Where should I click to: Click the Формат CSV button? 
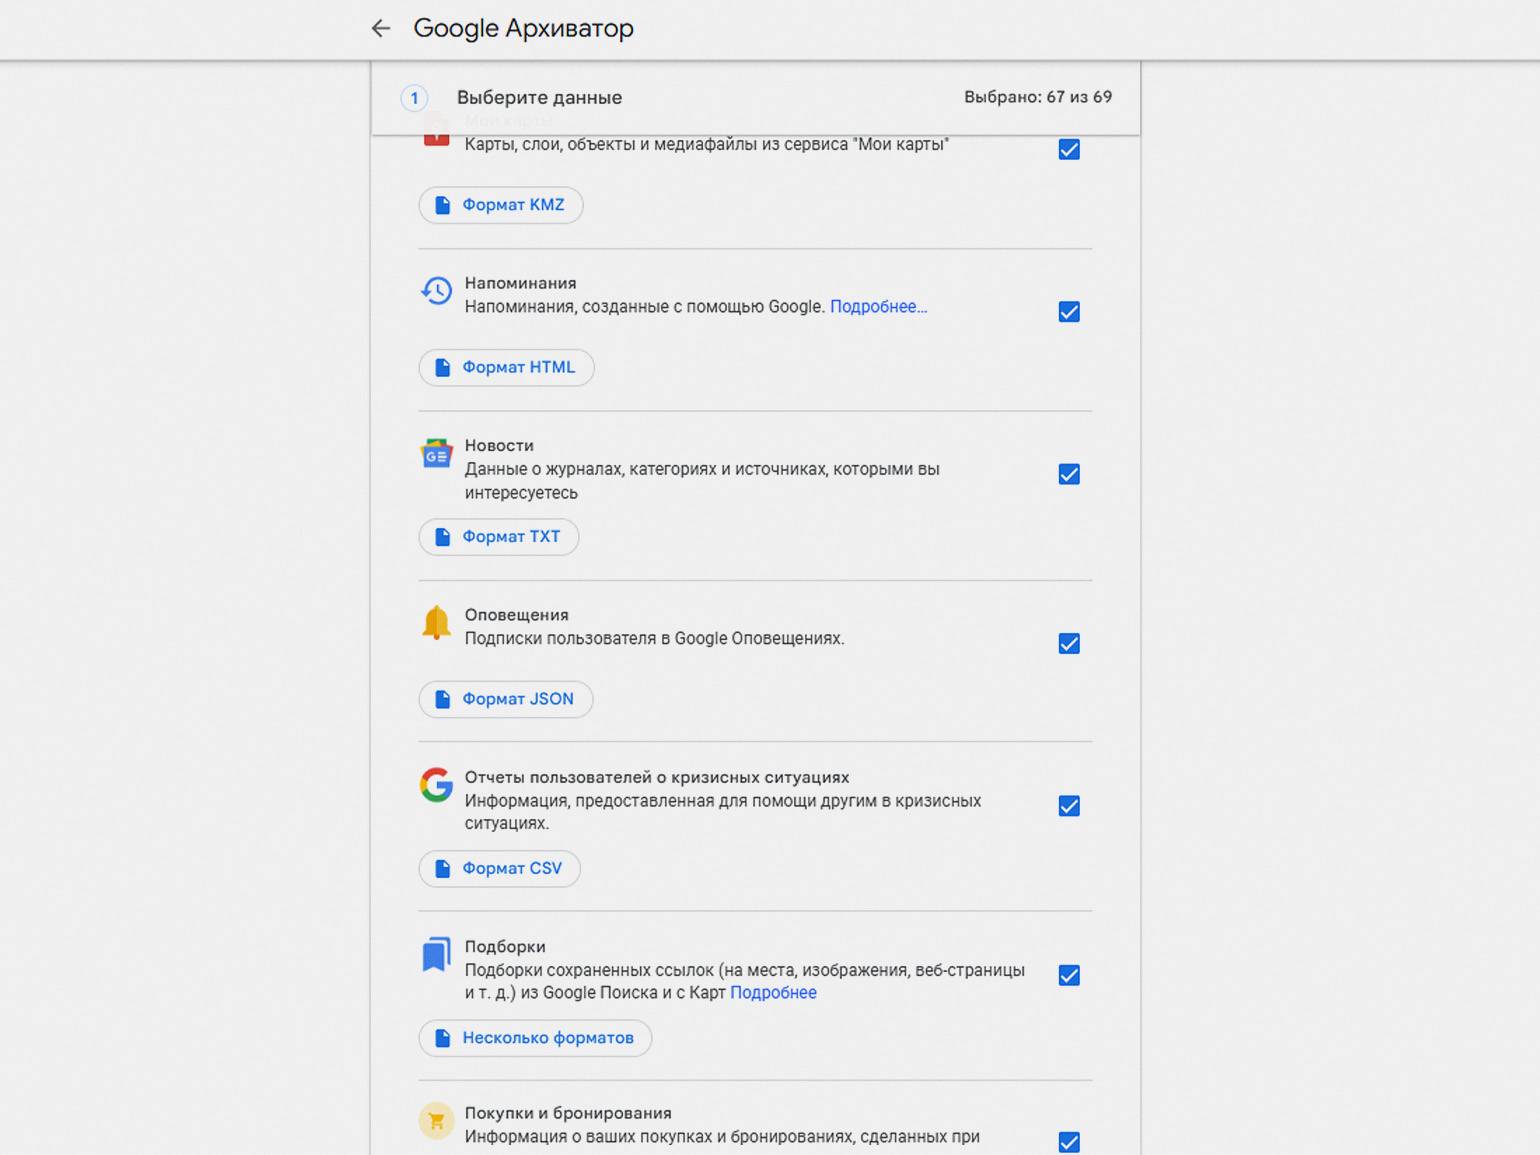pyautogui.click(x=499, y=868)
